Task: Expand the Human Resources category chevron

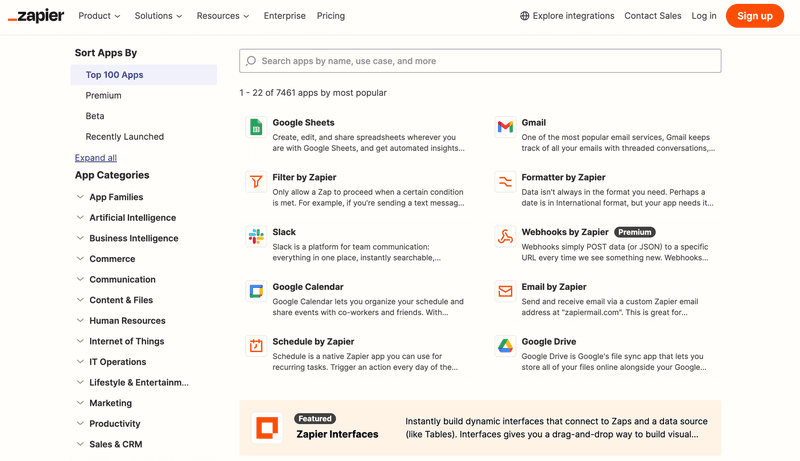Action: [80, 320]
